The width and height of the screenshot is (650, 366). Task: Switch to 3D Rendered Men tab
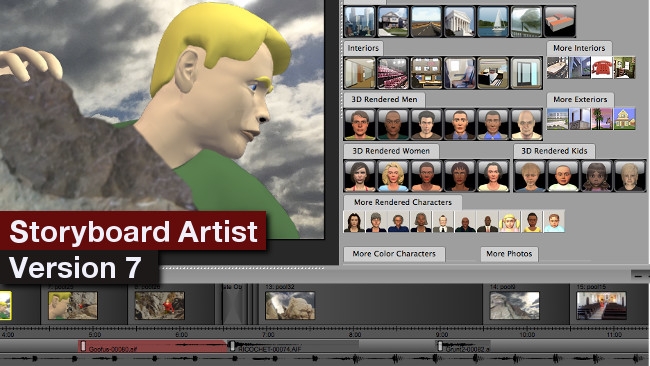384,99
